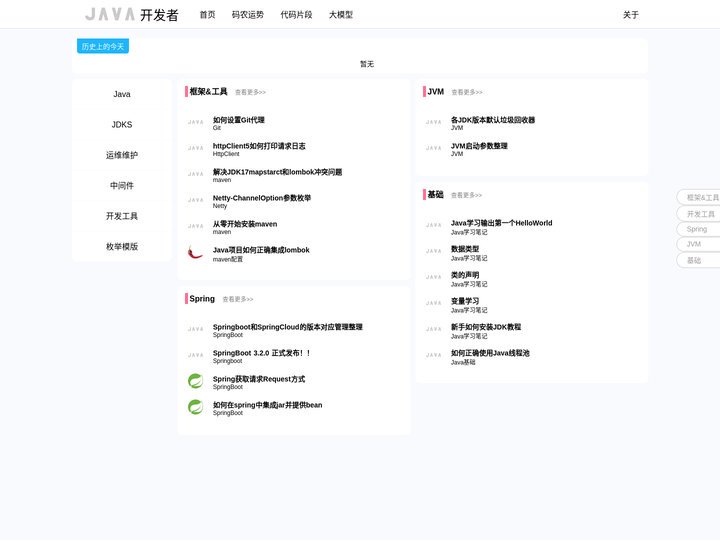720x540 pixels.
Task: Select the 枚举模版 sidebar category
Action: [x=122, y=247]
